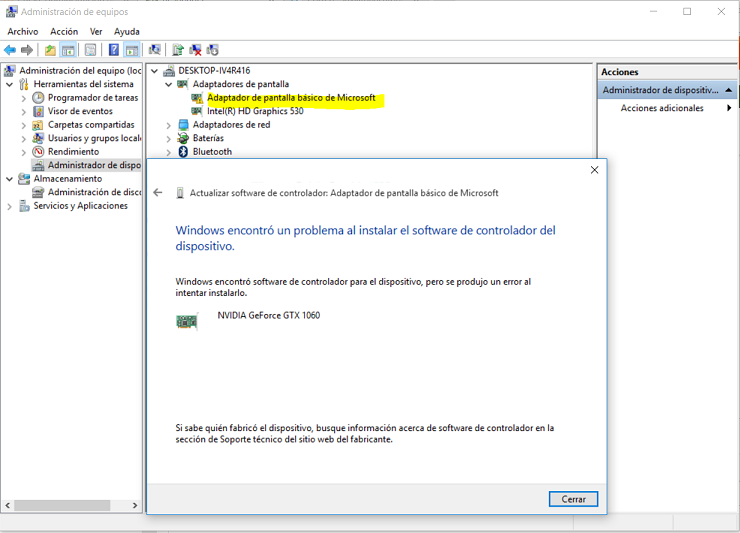Open the Archivo menu

tap(23, 32)
